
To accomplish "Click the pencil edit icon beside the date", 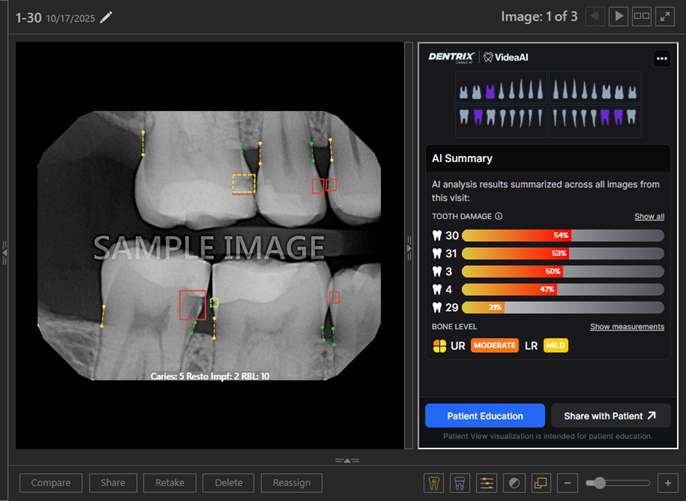I will (x=106, y=16).
